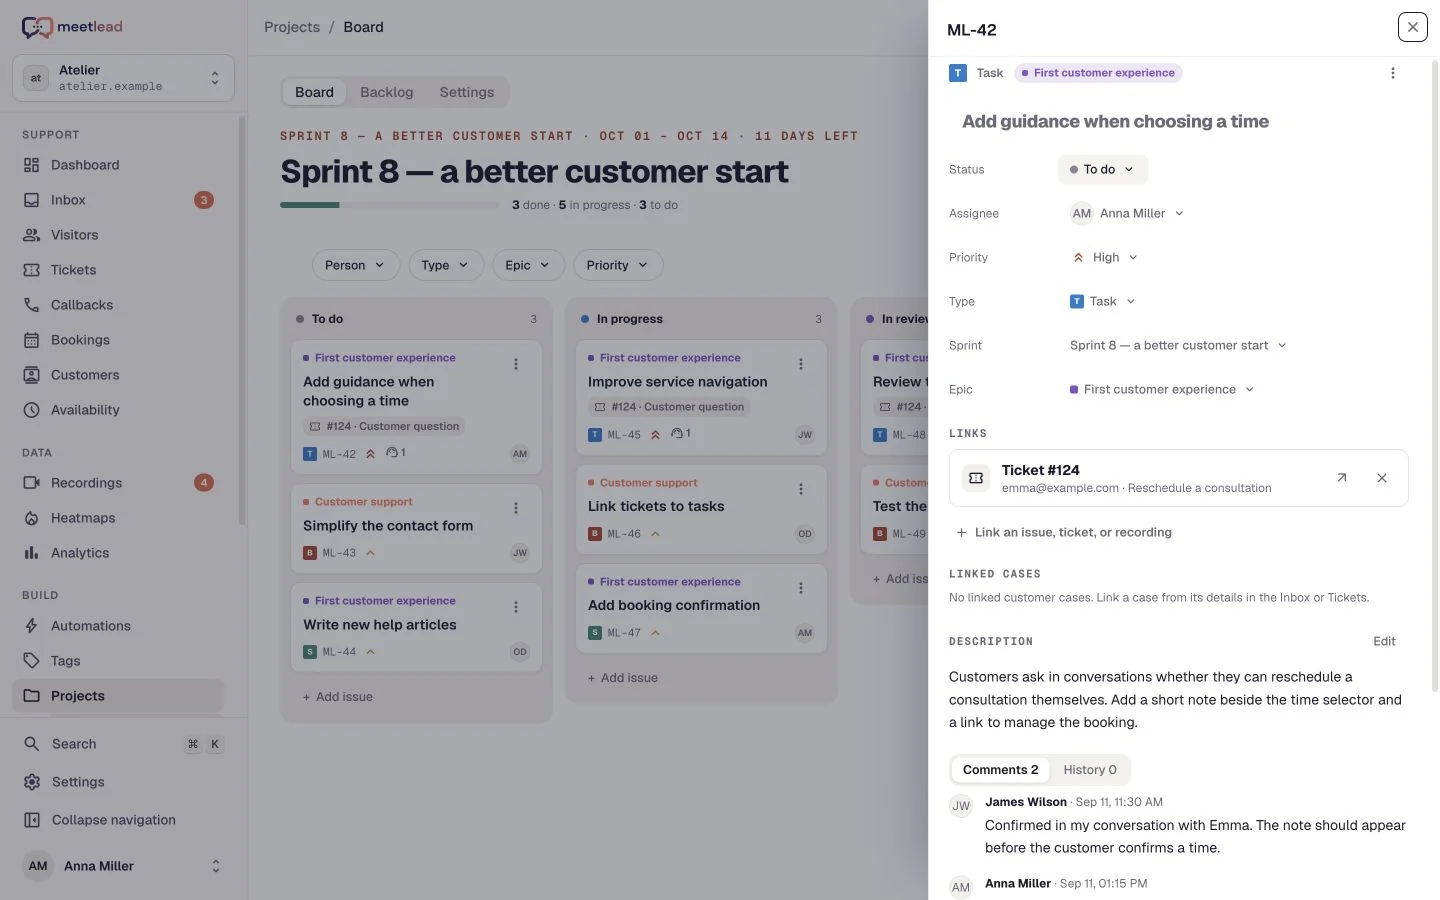Click the purple epic dot beside First customer experience dropdown
The height and width of the screenshot is (900, 1440).
click(x=1074, y=390)
